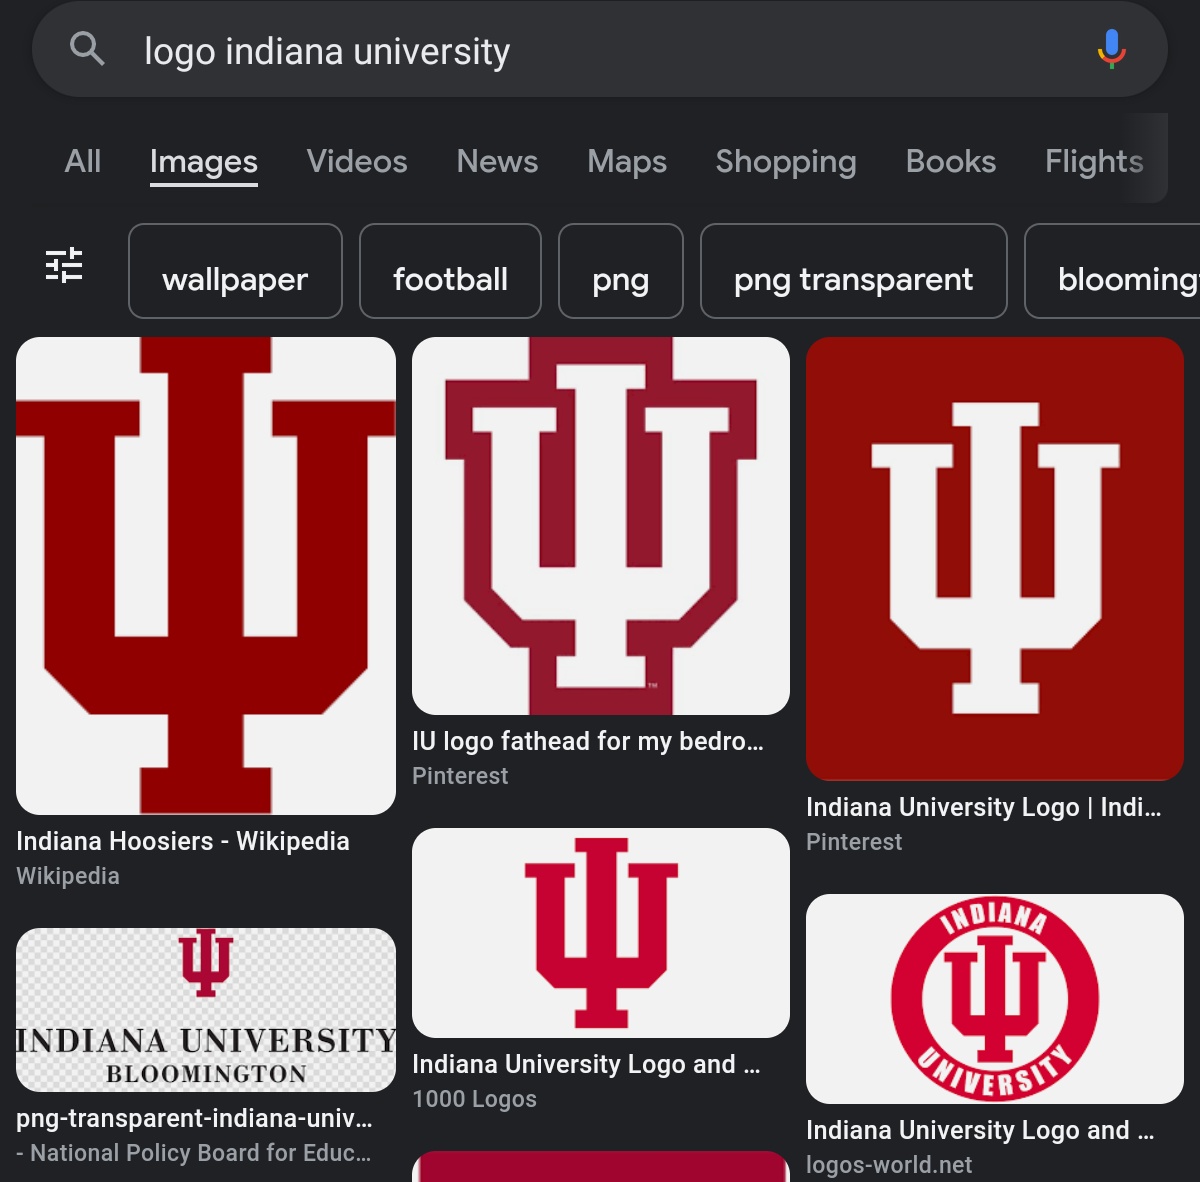Go to the Maps tab
Image resolution: width=1200 pixels, height=1182 pixels.
pos(627,161)
